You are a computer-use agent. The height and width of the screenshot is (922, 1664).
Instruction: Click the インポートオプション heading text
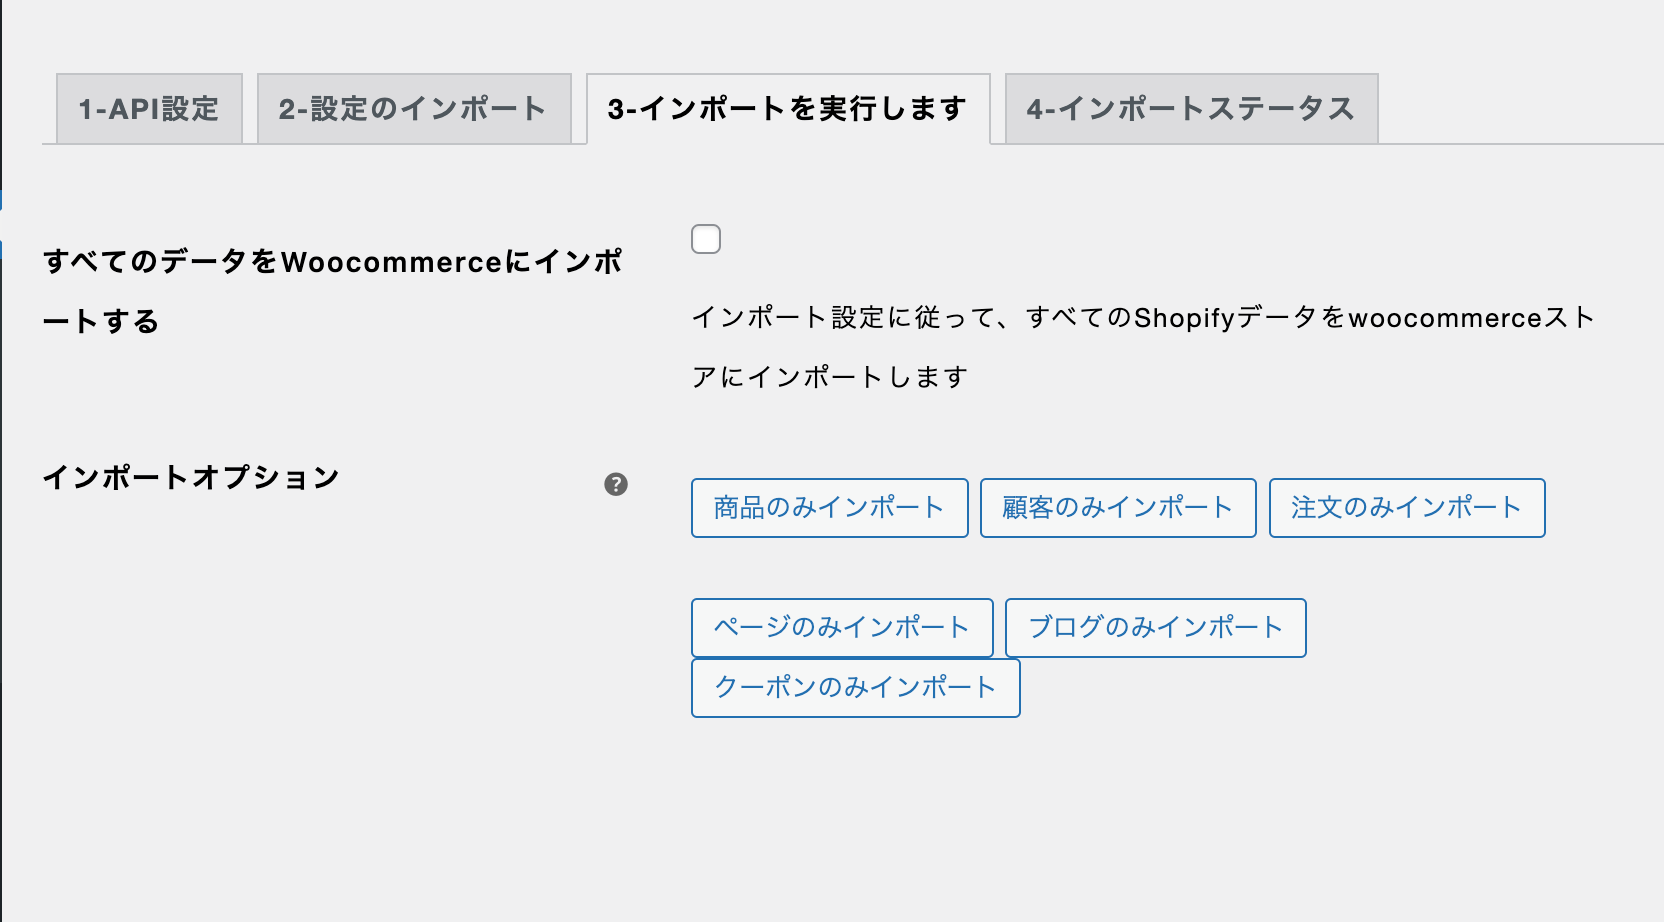(x=191, y=477)
